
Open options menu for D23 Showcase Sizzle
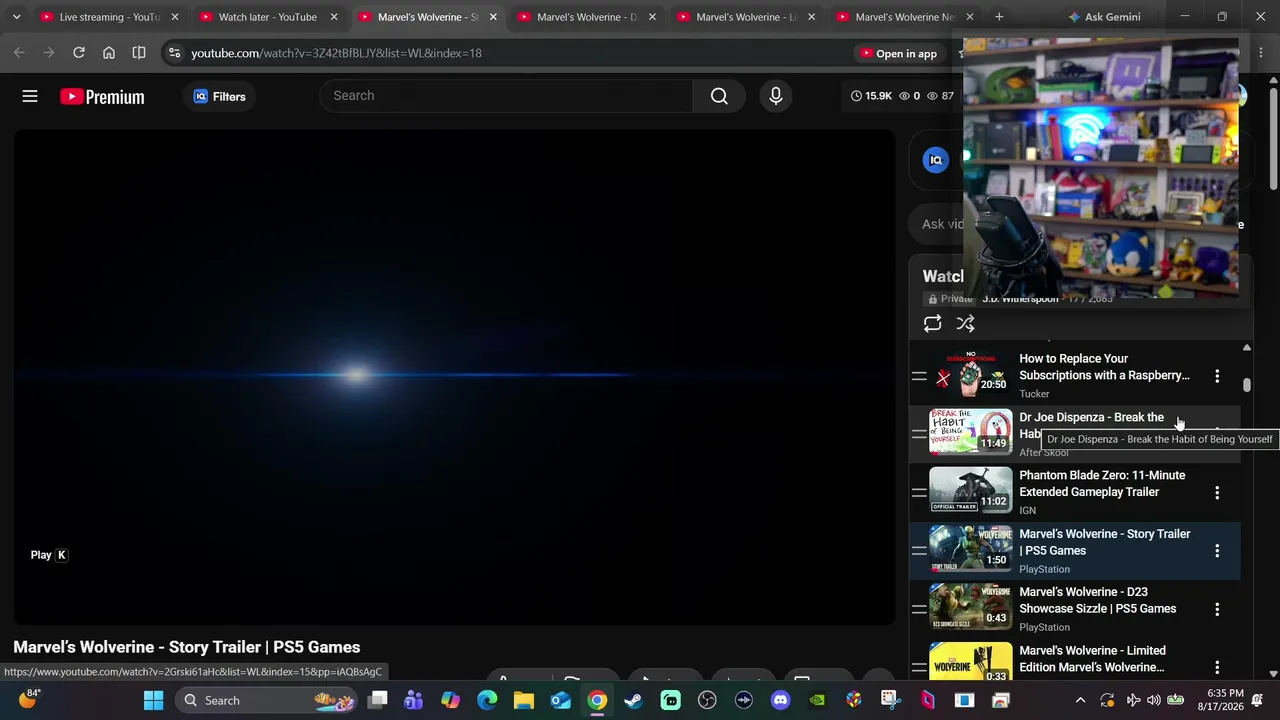tap(1217, 609)
